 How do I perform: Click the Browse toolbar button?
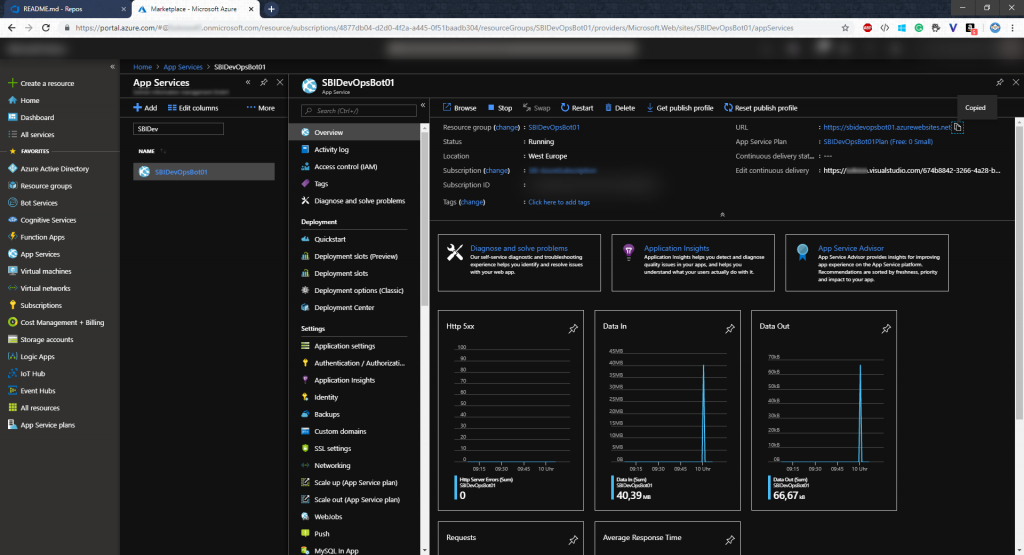(x=460, y=108)
